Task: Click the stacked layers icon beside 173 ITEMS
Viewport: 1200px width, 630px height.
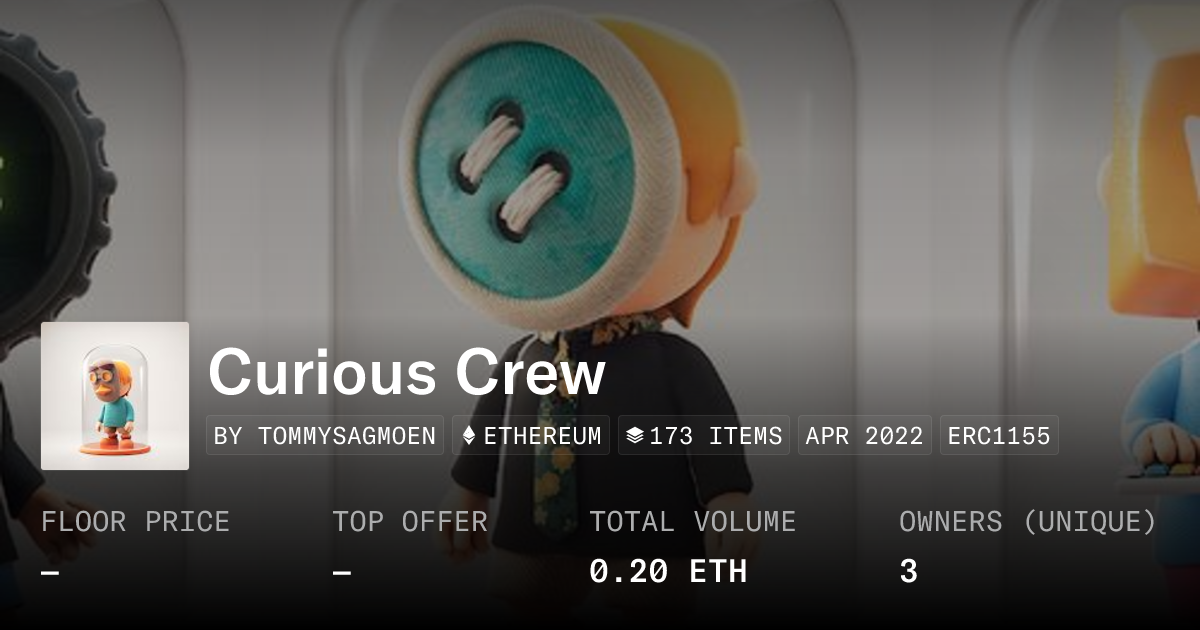Action: (x=634, y=436)
